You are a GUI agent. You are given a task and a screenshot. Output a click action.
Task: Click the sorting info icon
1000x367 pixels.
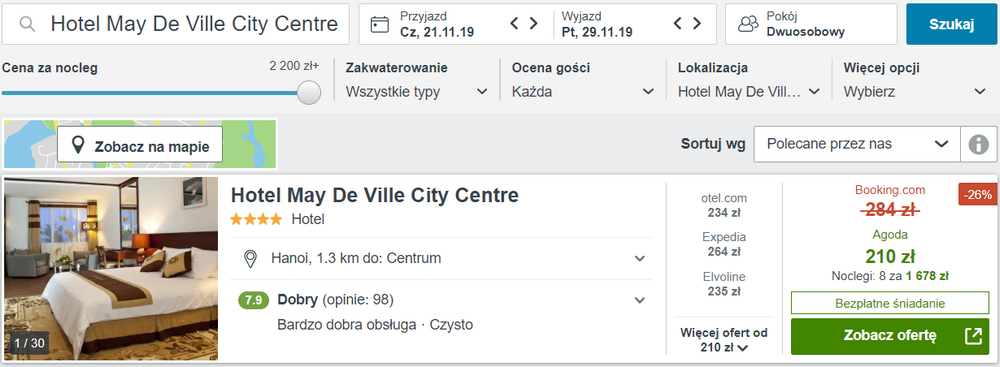click(x=978, y=144)
